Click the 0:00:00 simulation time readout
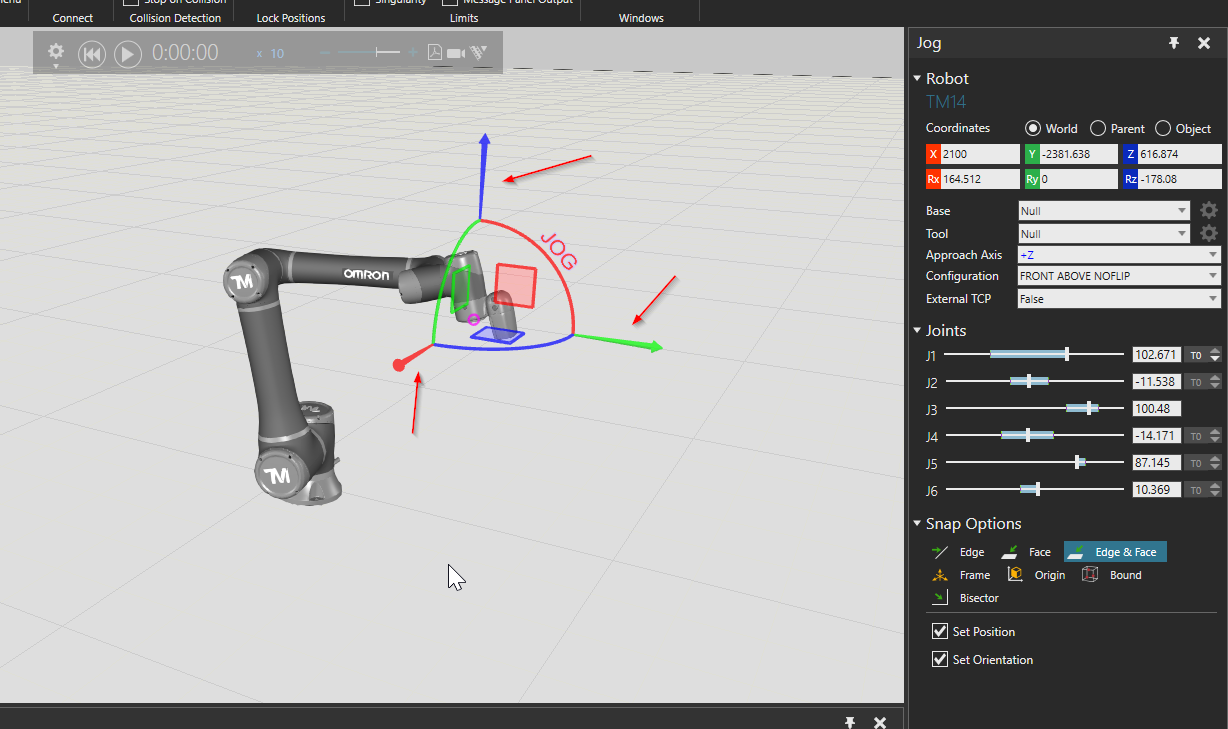This screenshot has width=1228, height=729. click(x=185, y=53)
